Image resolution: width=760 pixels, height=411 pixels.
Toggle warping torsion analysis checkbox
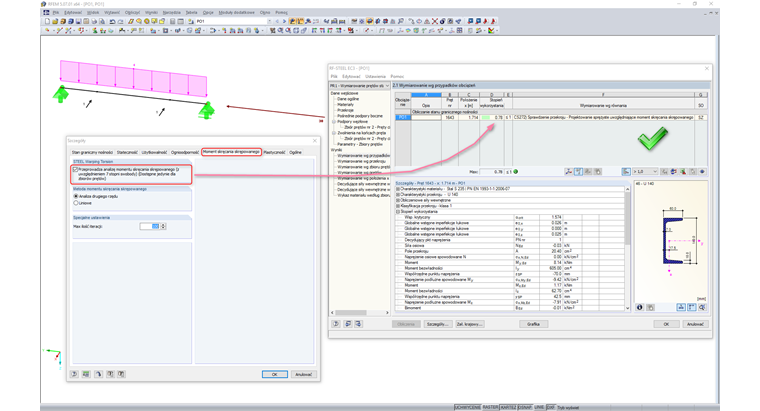tap(75, 170)
